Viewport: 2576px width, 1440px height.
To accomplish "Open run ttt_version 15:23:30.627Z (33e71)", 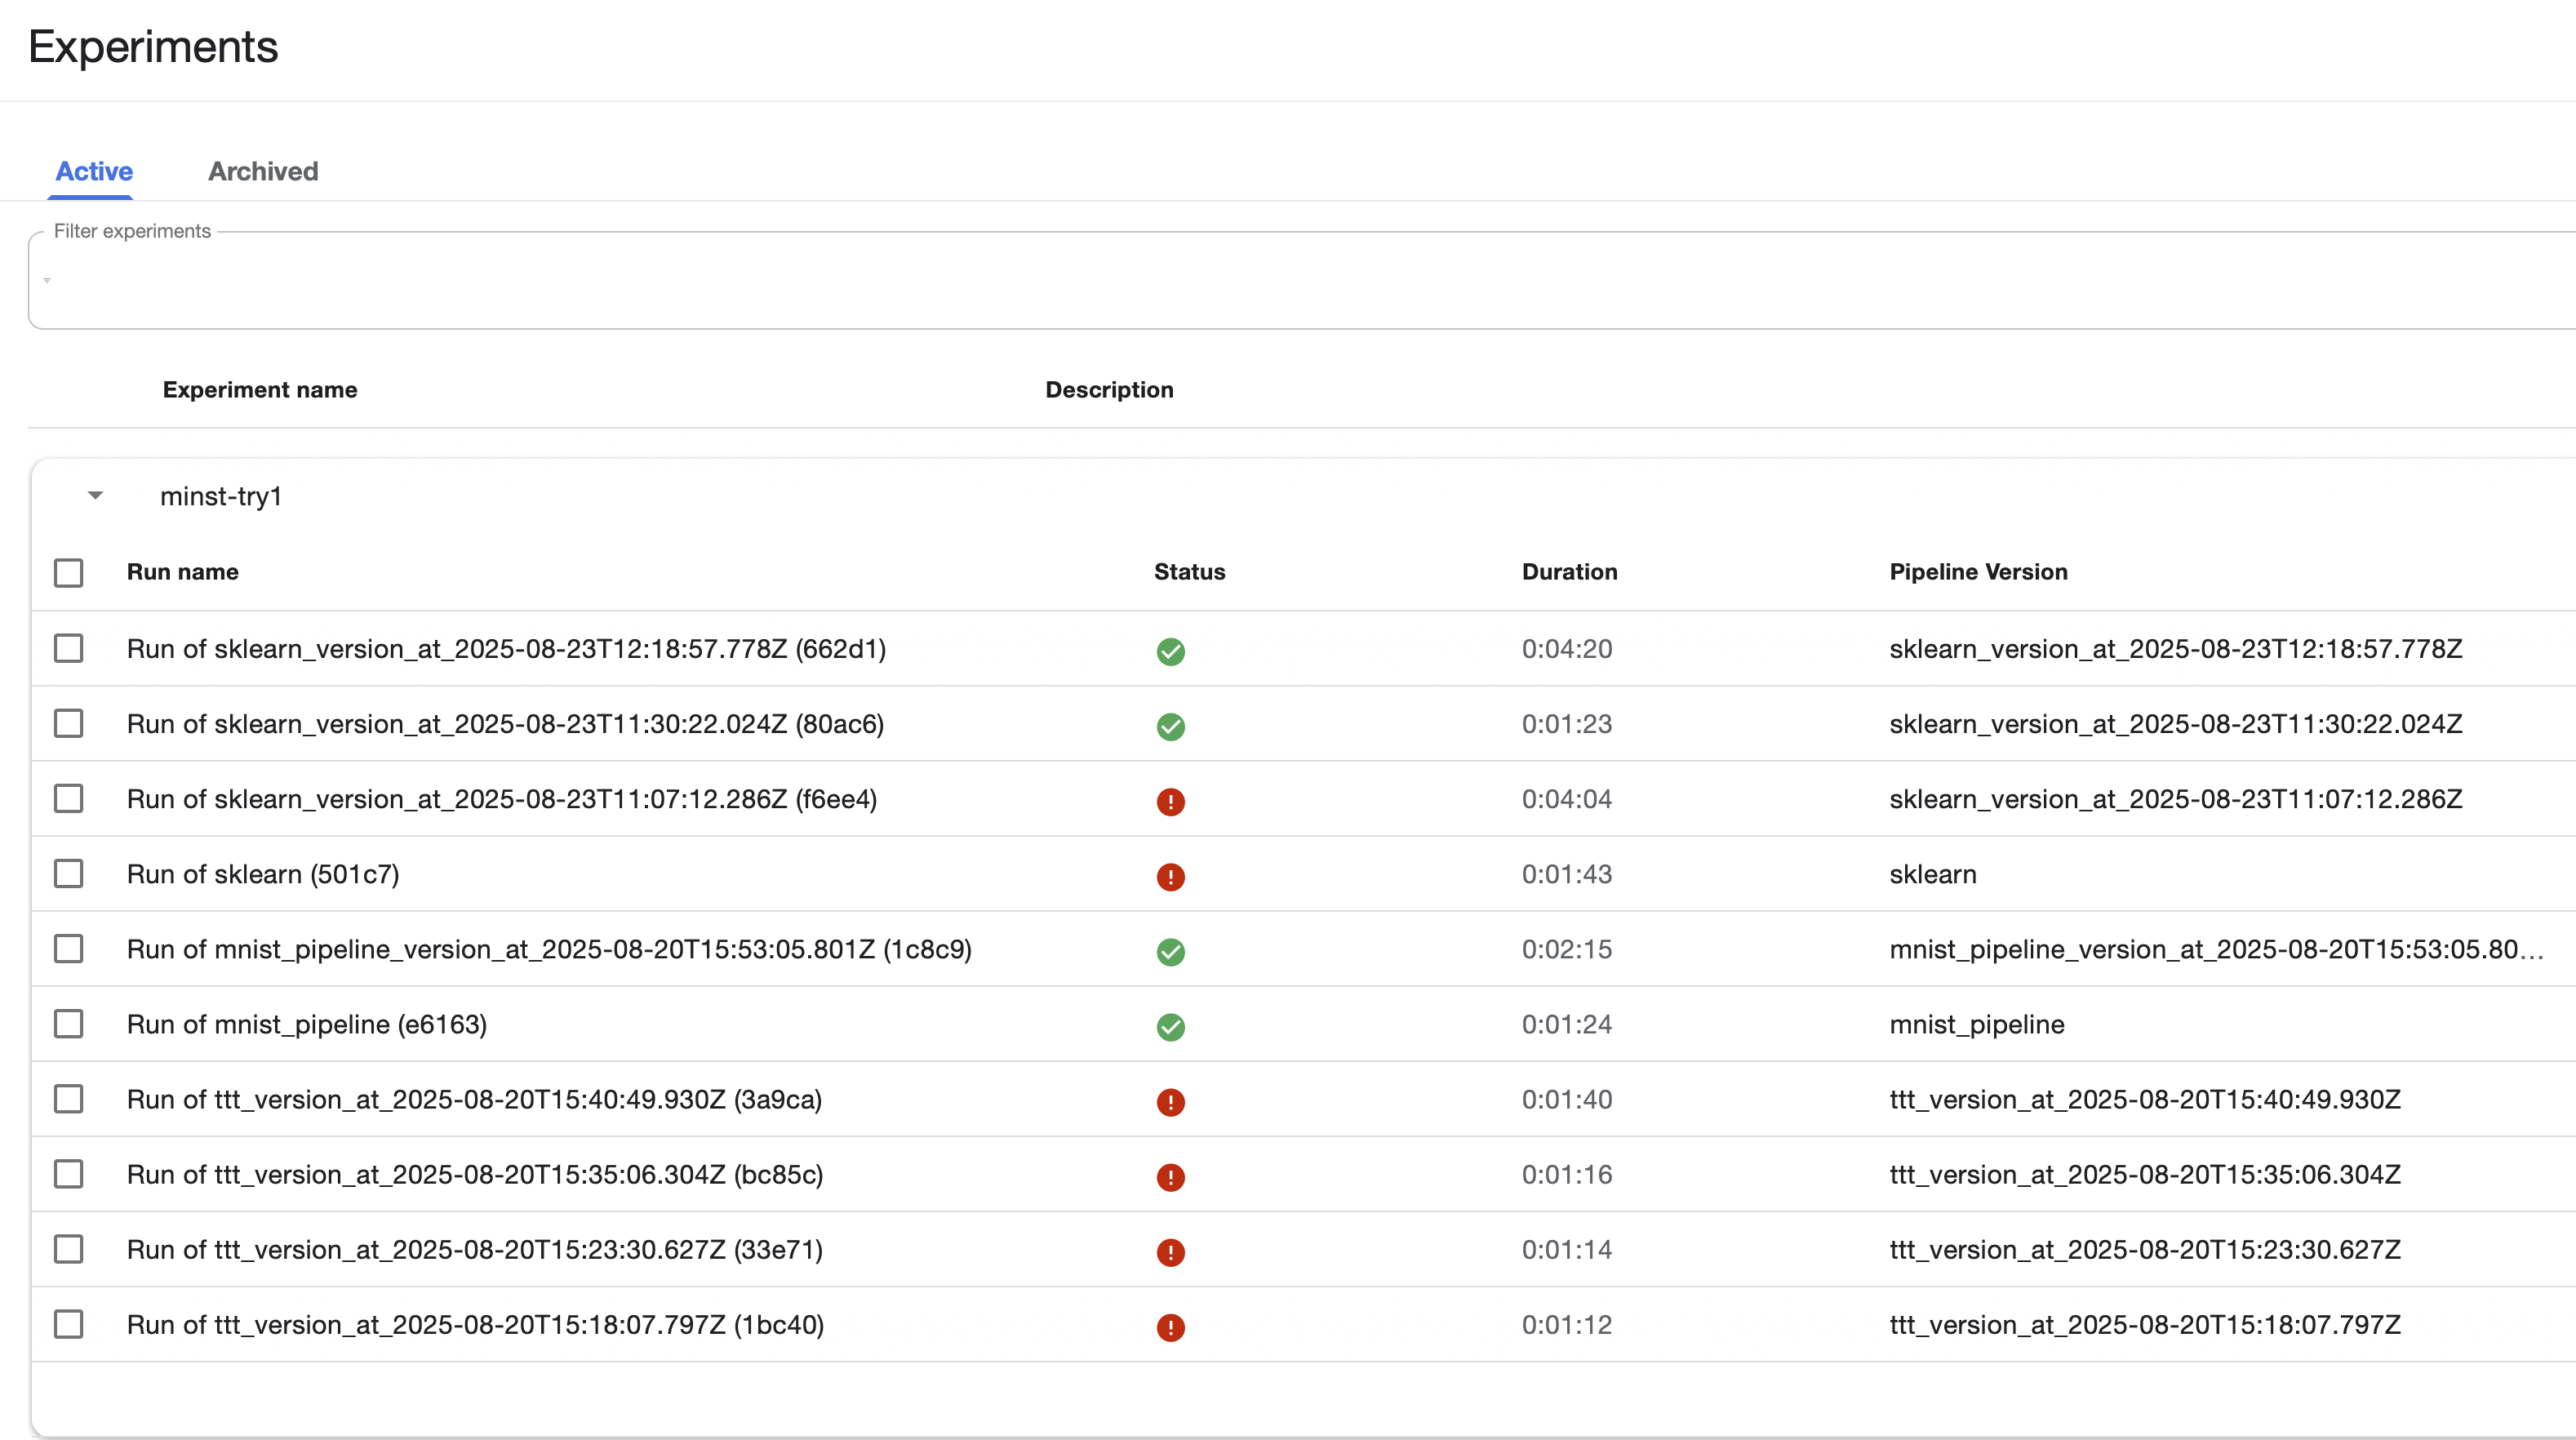I will (474, 1249).
